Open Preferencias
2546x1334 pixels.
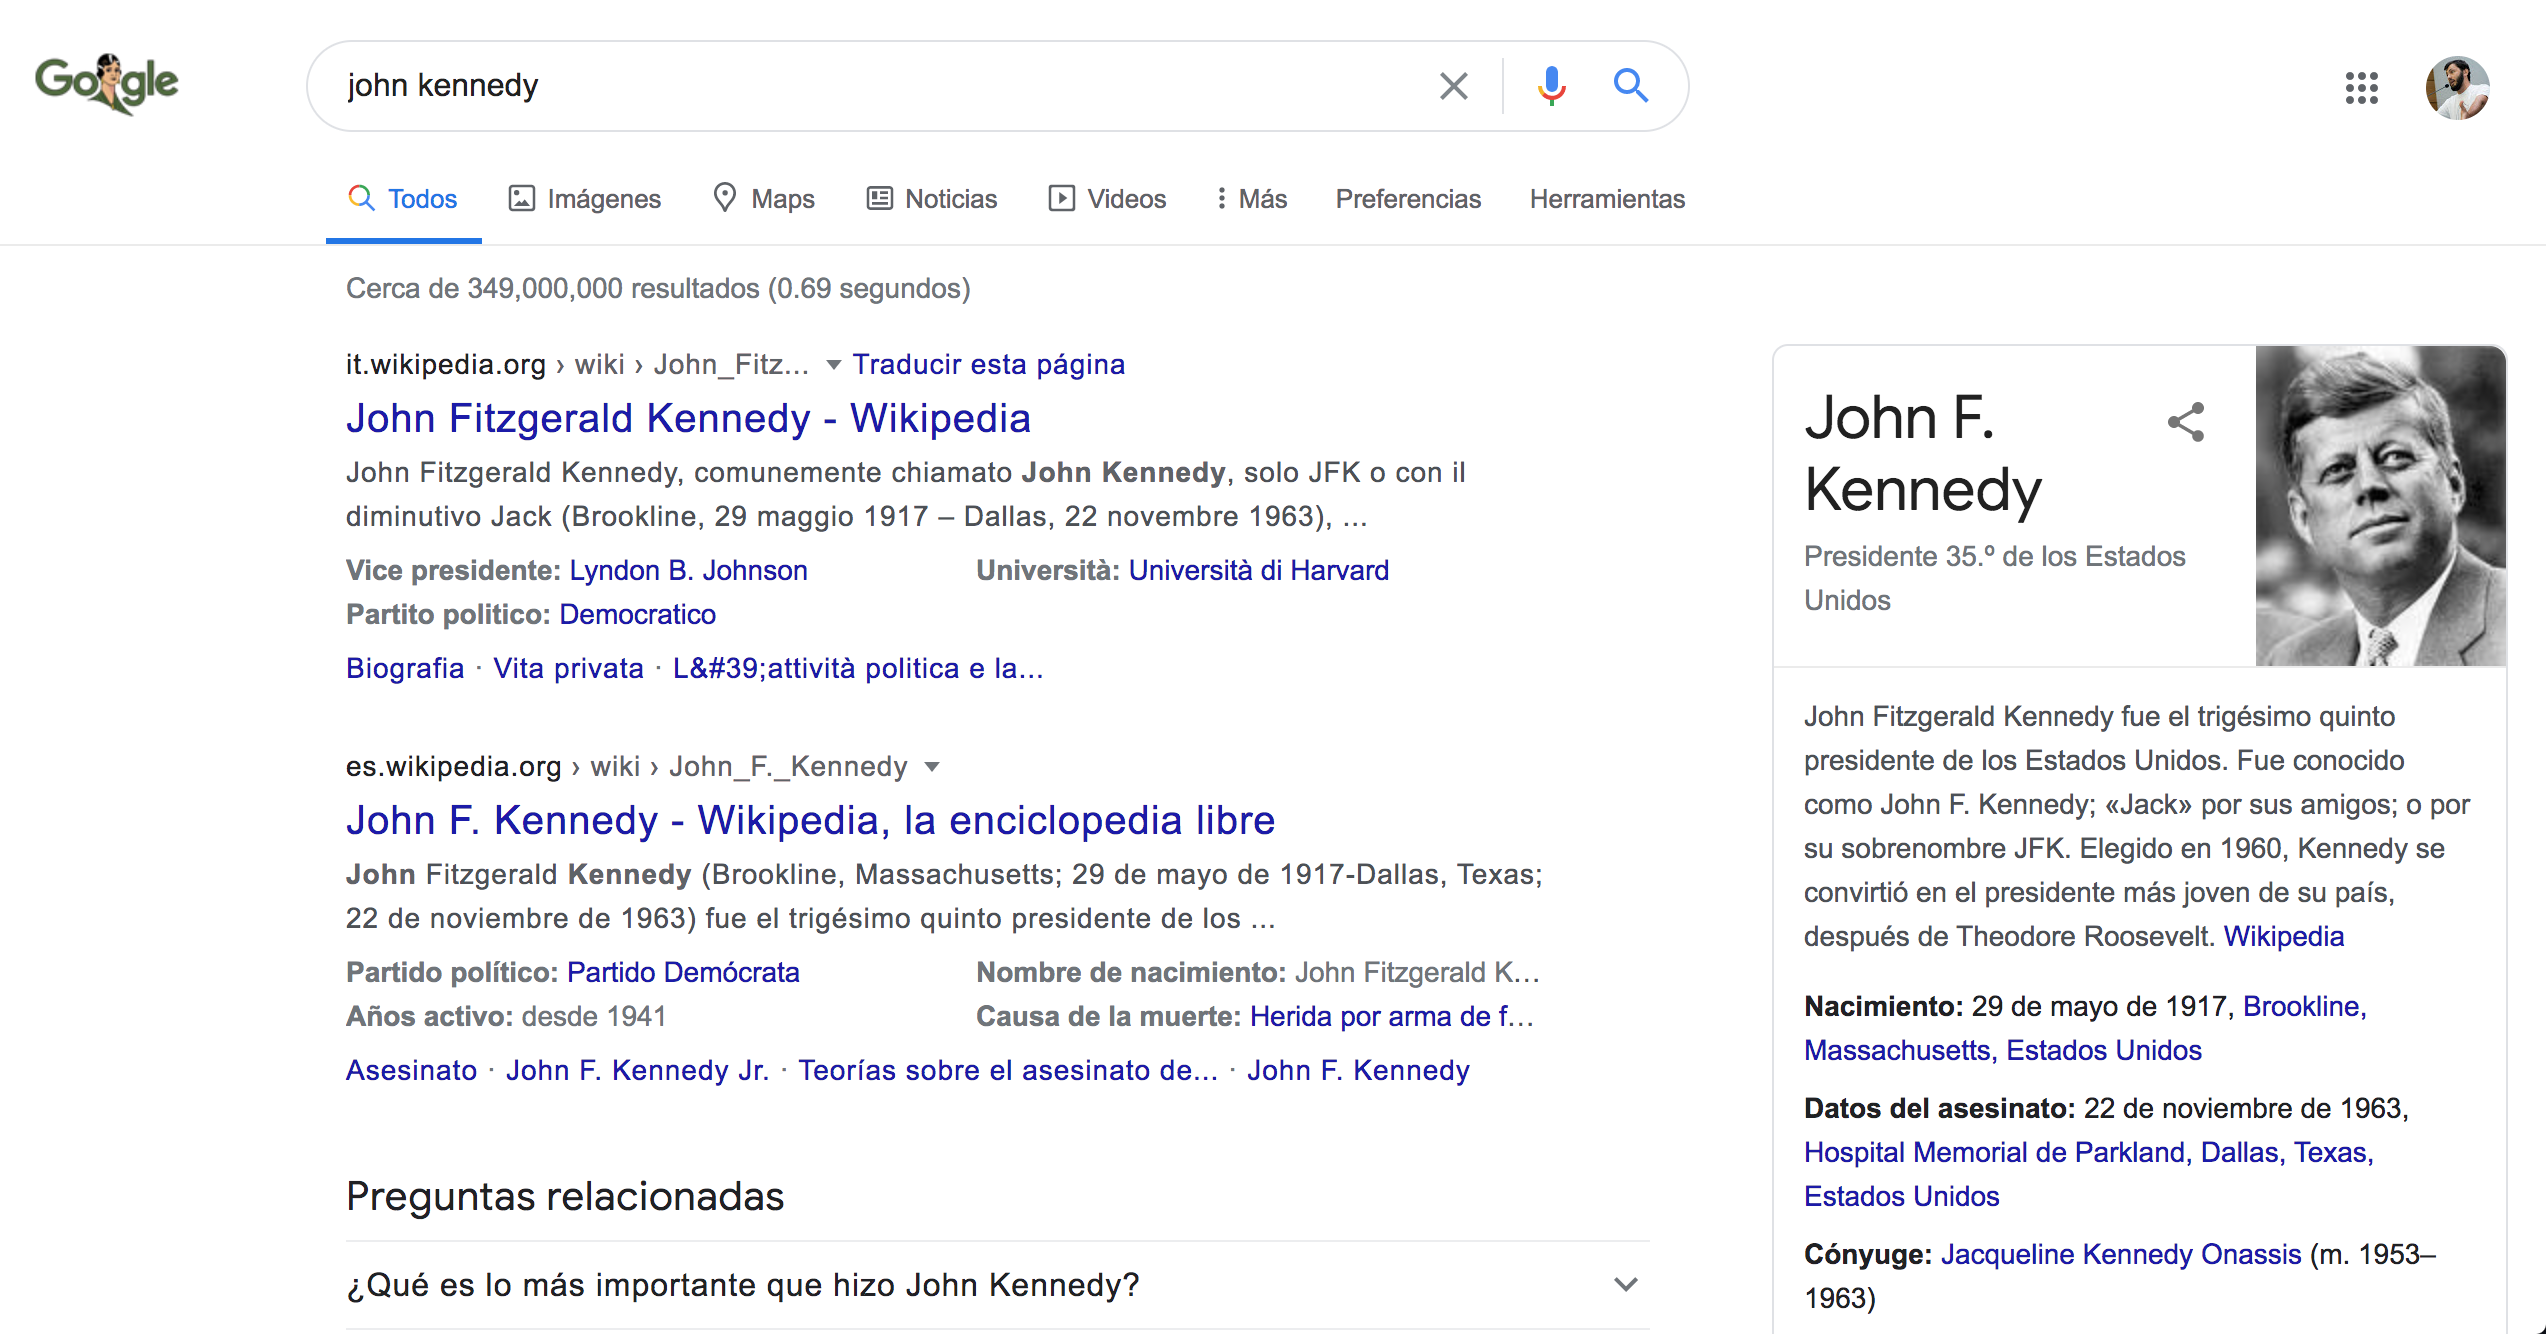pos(1408,199)
